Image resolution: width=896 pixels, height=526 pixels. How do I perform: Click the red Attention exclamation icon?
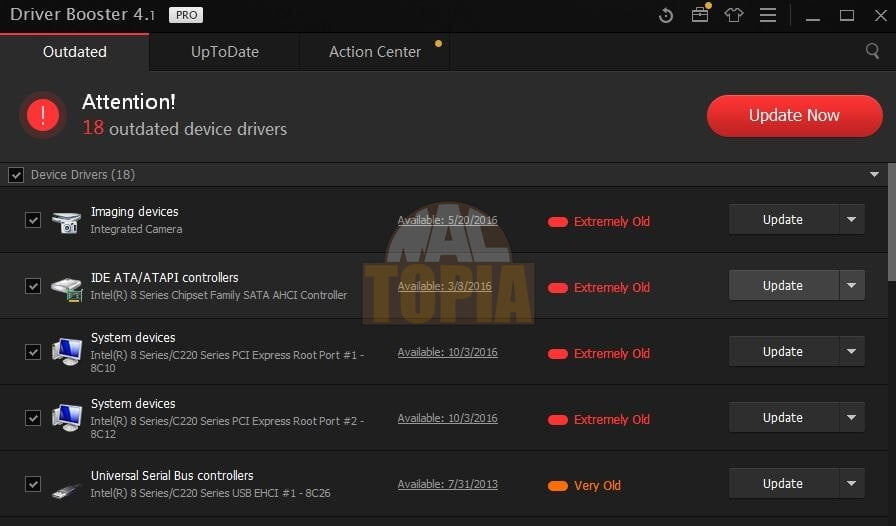pyautogui.click(x=43, y=115)
